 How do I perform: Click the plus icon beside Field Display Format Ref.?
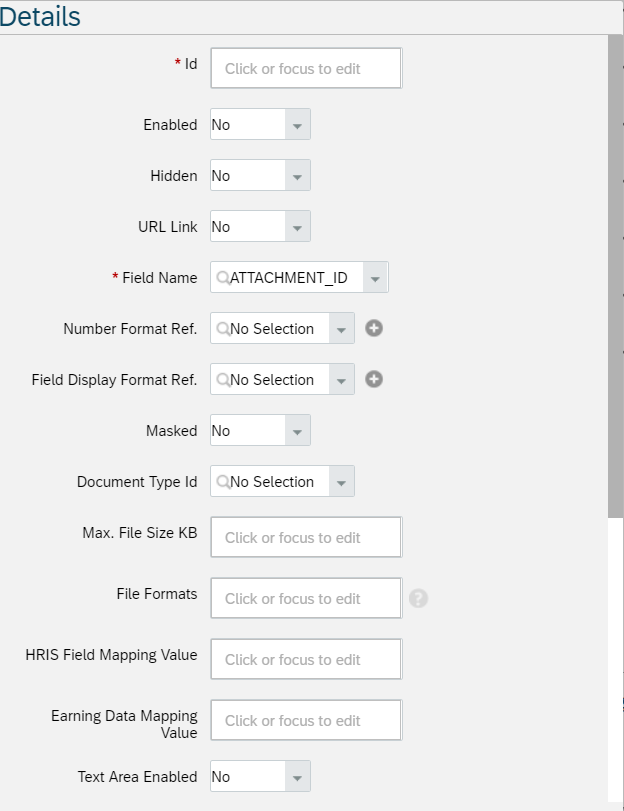coord(374,379)
